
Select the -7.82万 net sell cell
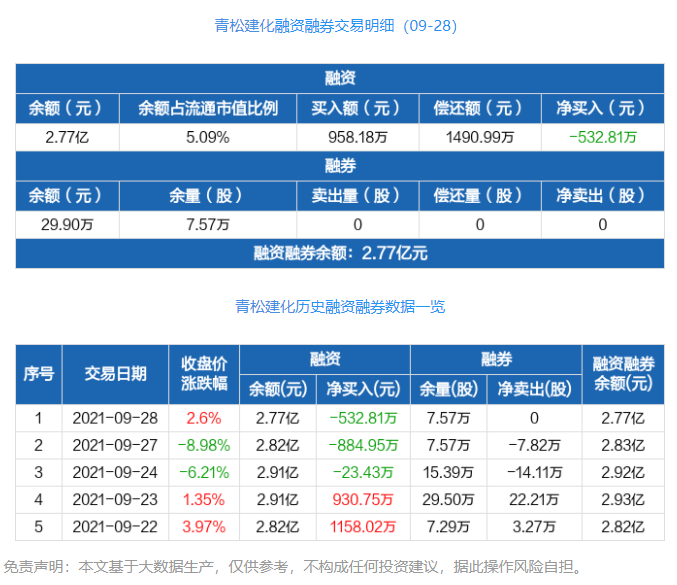[535, 445]
